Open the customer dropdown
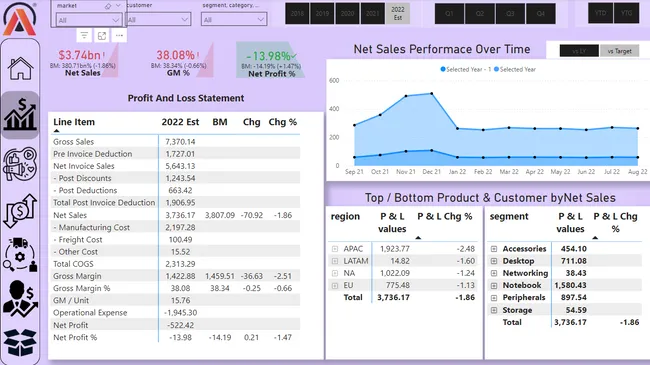 (158, 19)
